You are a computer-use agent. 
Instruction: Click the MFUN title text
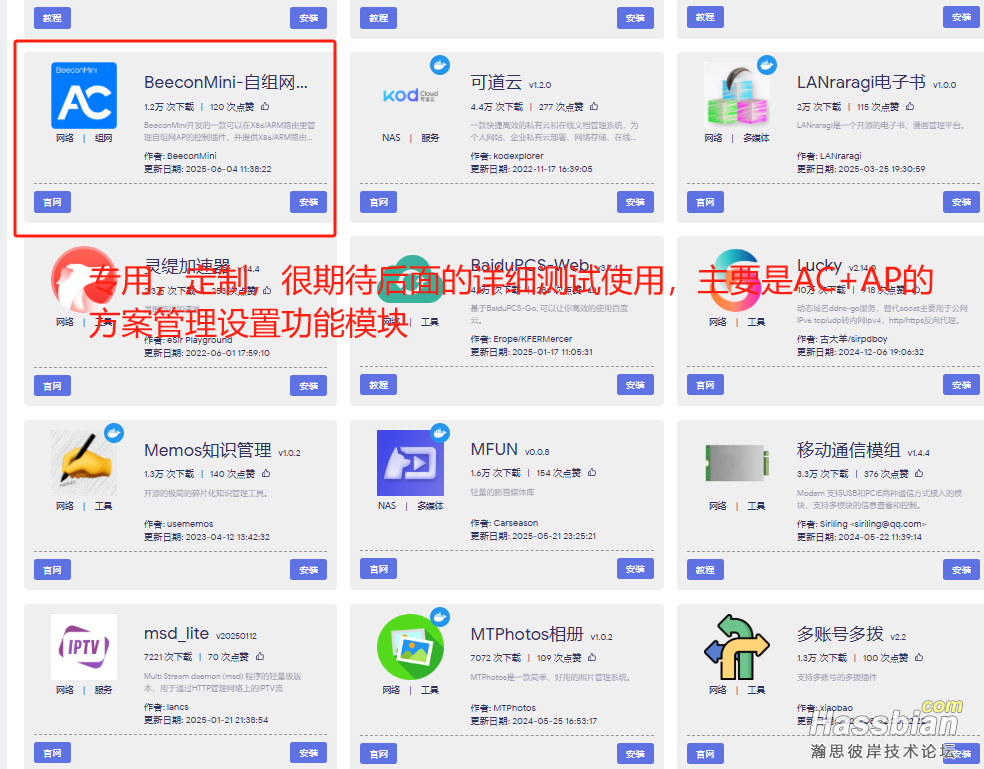pos(494,449)
